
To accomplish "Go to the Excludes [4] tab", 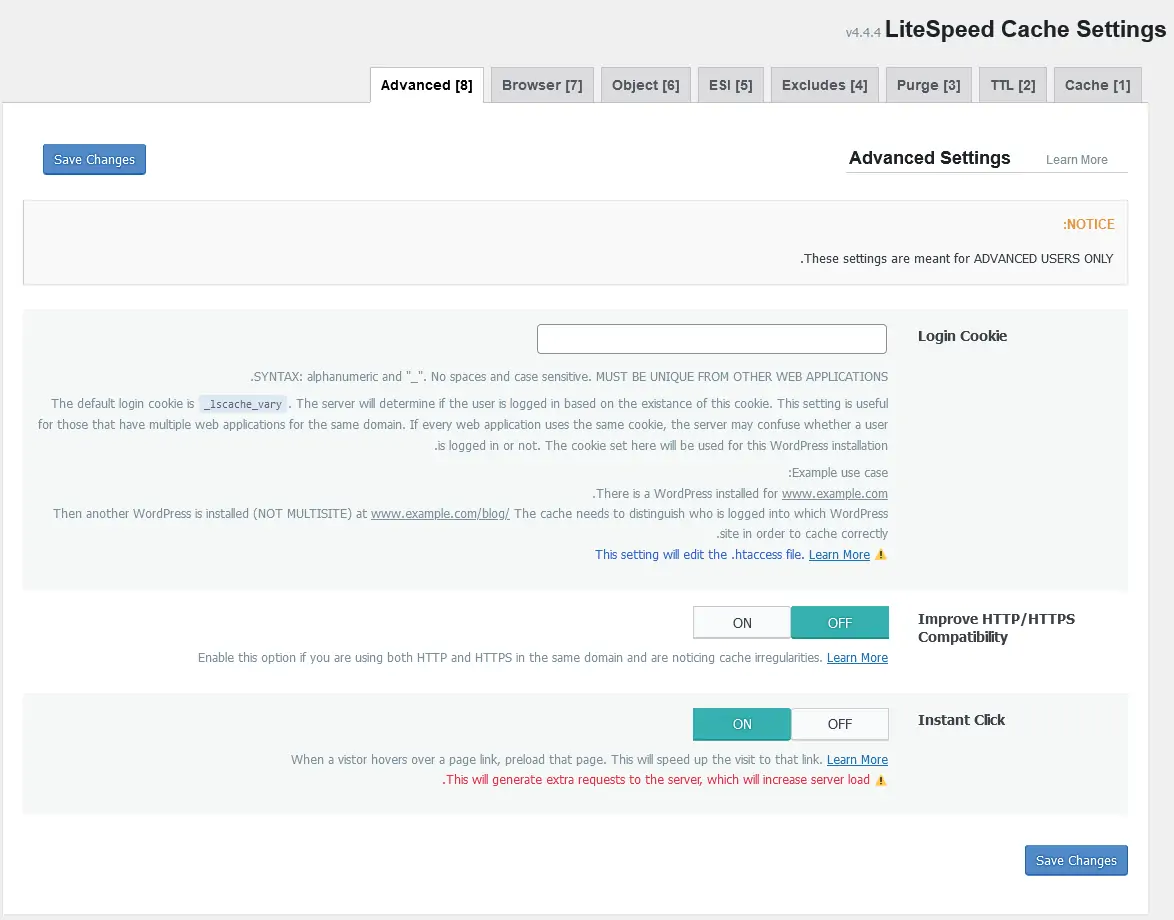I will click(x=824, y=85).
